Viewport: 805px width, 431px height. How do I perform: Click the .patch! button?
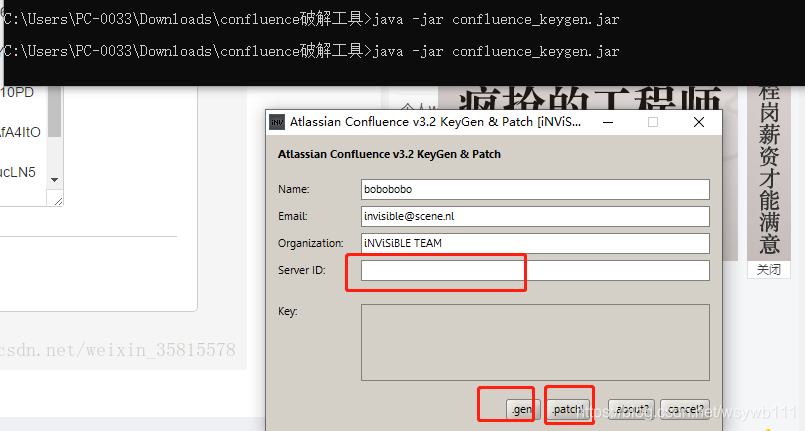568,409
